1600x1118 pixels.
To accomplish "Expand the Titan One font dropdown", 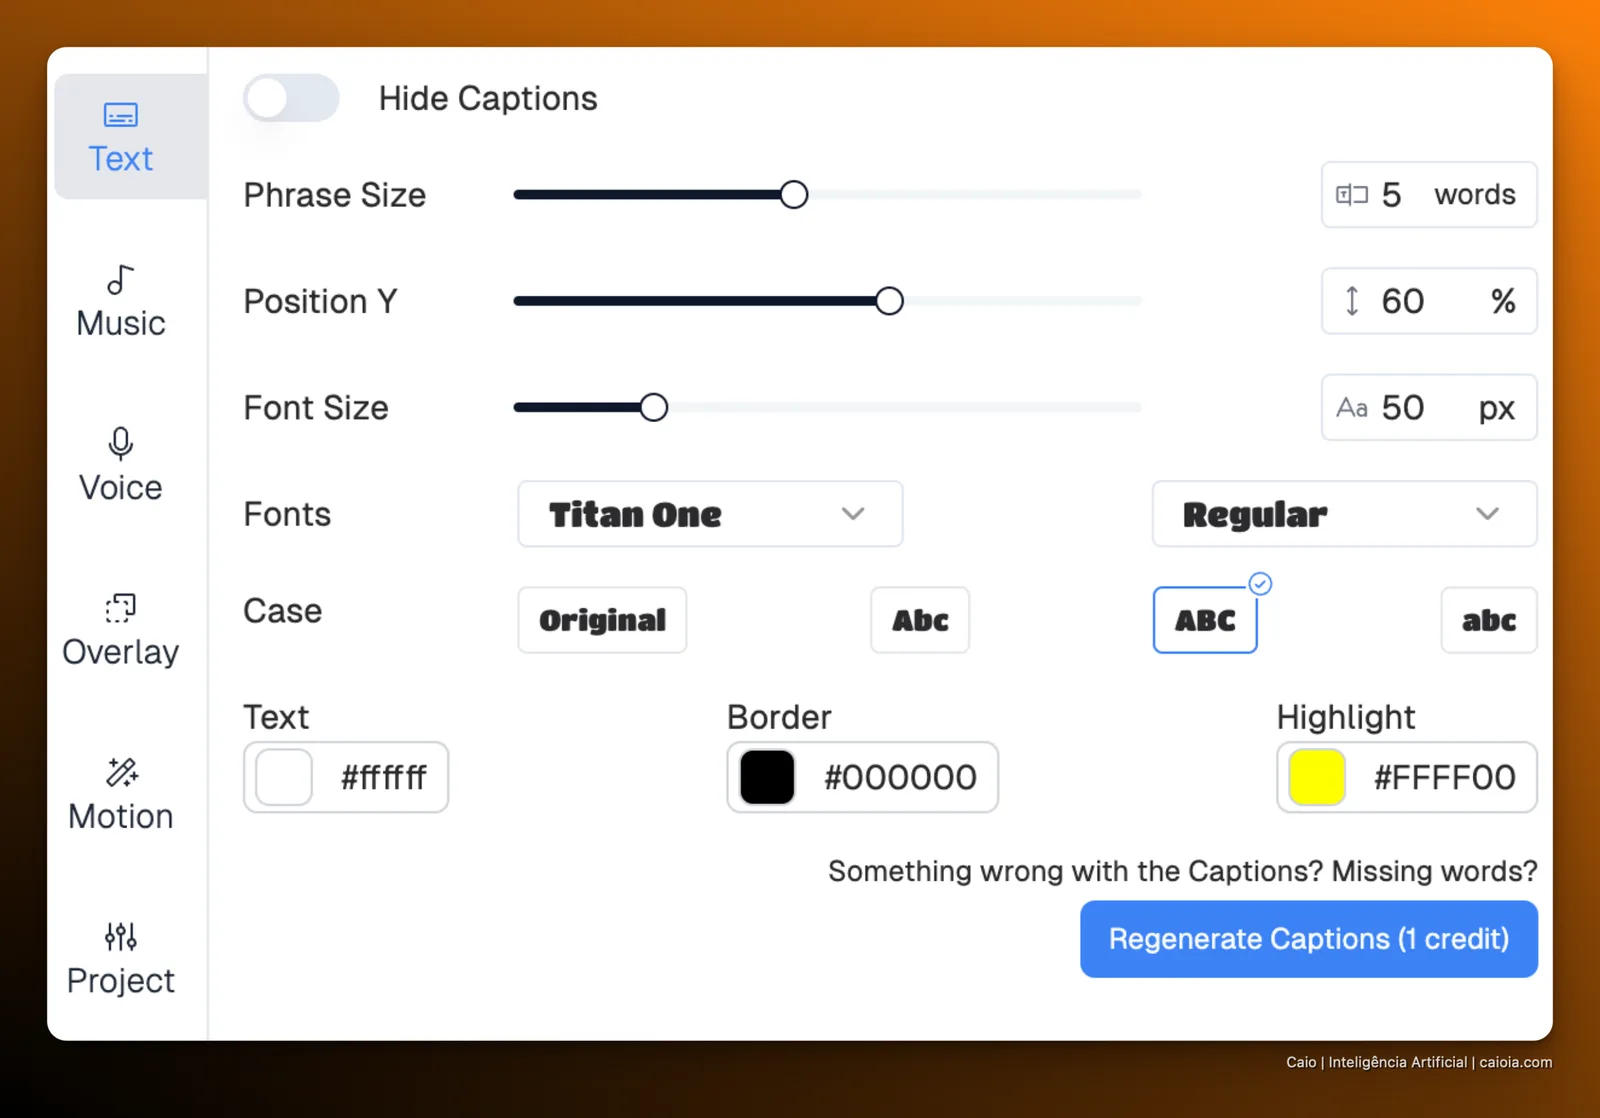I will tap(710, 514).
